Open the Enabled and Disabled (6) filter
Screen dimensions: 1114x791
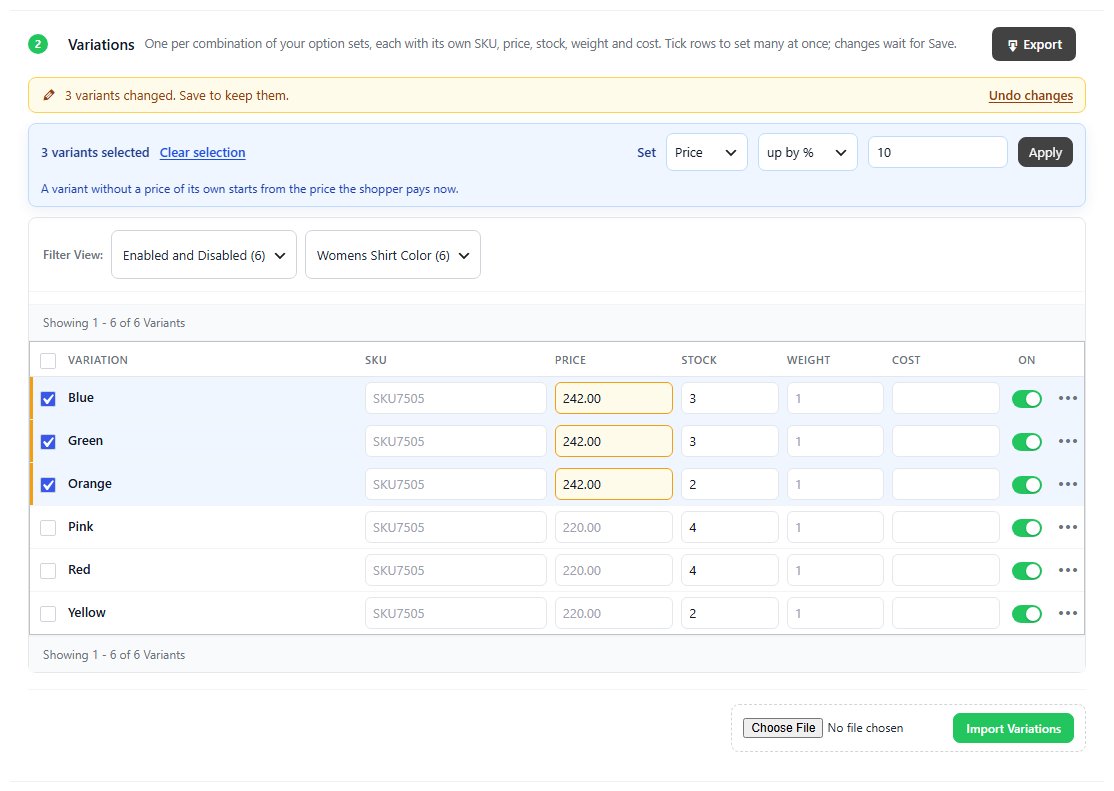point(204,255)
